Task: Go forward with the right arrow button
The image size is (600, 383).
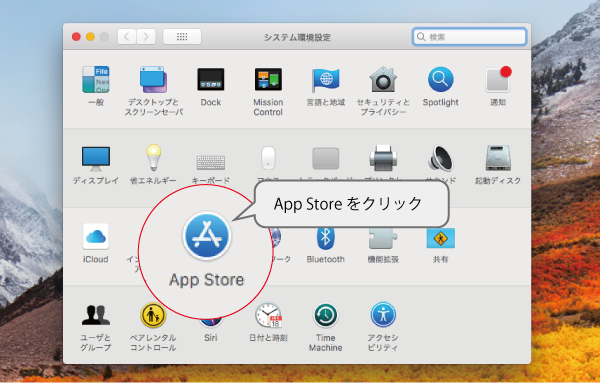Action: (x=146, y=37)
